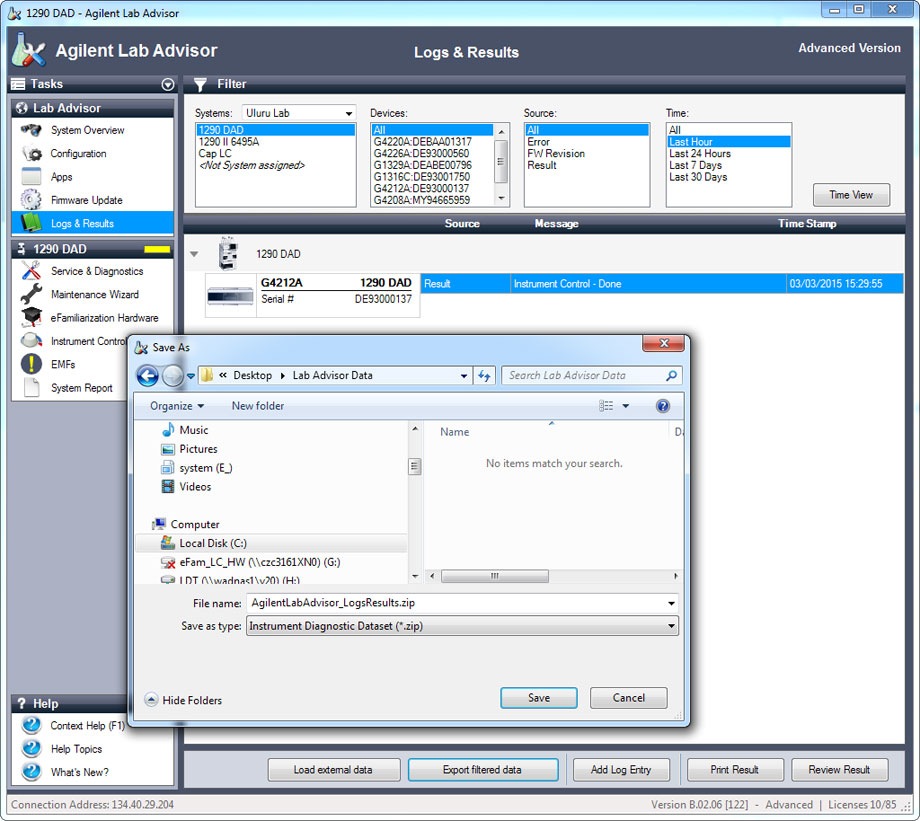Open Service & Diagnostics tools icon
Screen dimensions: 920x821
pyautogui.click(x=32, y=271)
